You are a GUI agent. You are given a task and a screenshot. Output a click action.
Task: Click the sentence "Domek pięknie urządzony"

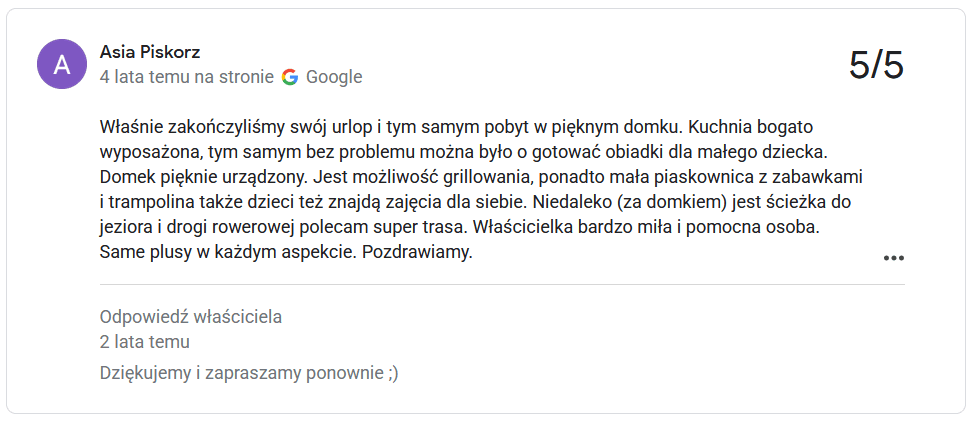(202, 177)
